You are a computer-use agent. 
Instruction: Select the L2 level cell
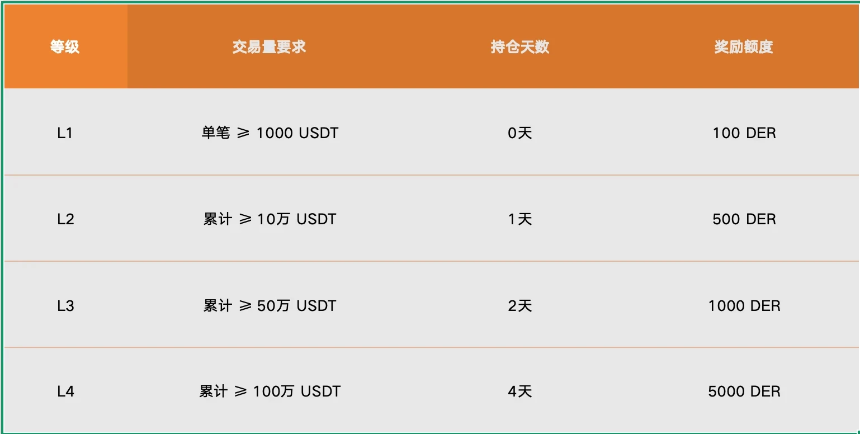click(x=65, y=219)
